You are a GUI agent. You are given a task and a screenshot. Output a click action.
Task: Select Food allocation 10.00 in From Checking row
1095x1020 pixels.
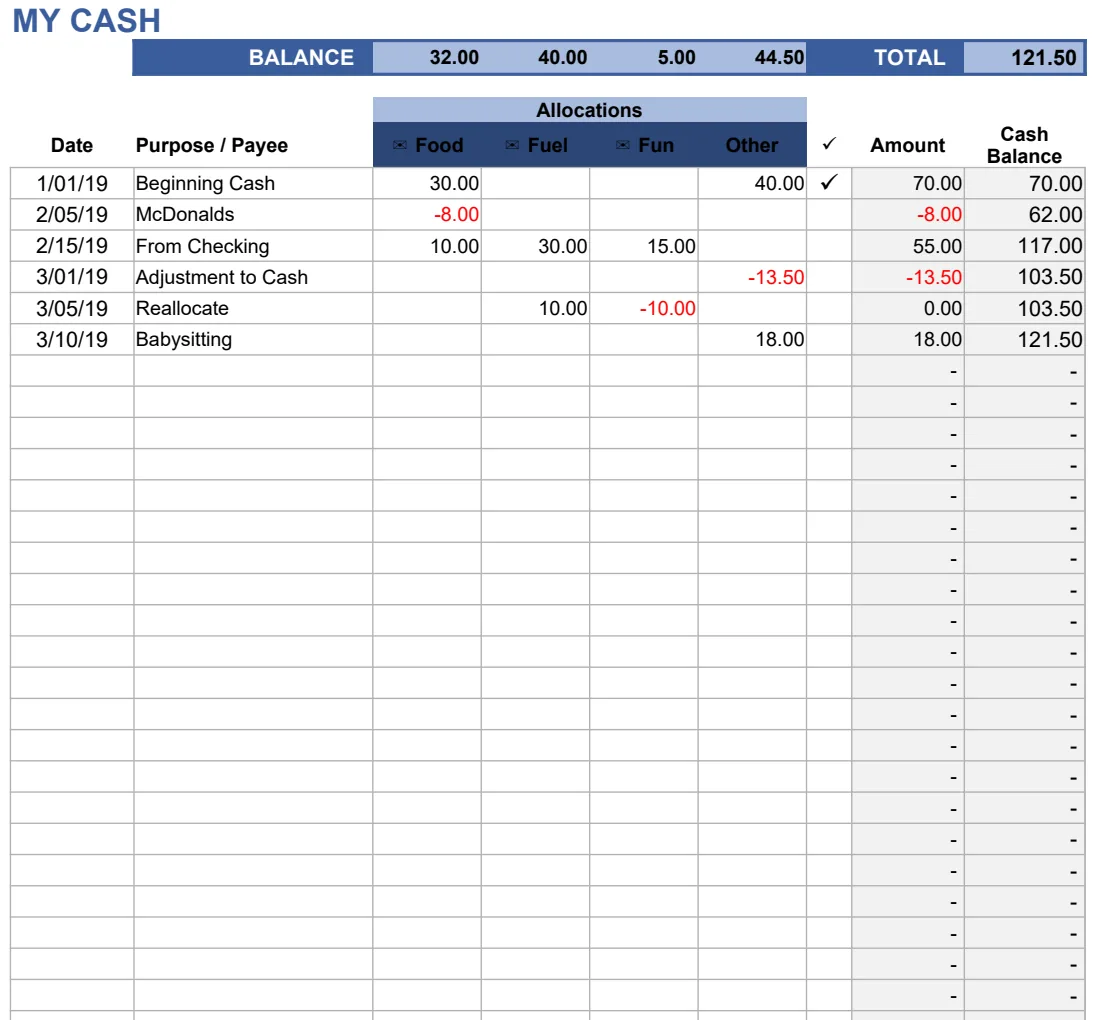427,246
